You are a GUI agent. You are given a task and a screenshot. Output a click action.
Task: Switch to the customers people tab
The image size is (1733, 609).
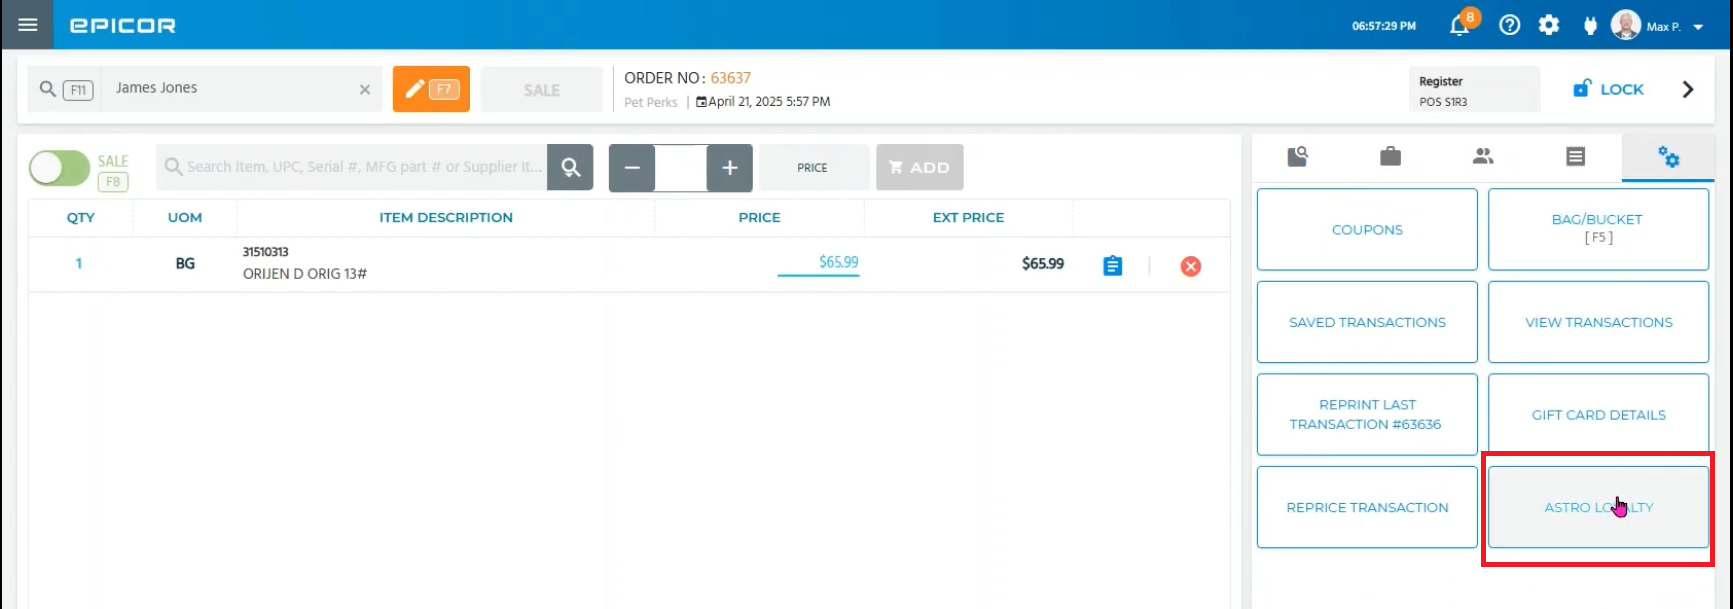tap(1483, 156)
